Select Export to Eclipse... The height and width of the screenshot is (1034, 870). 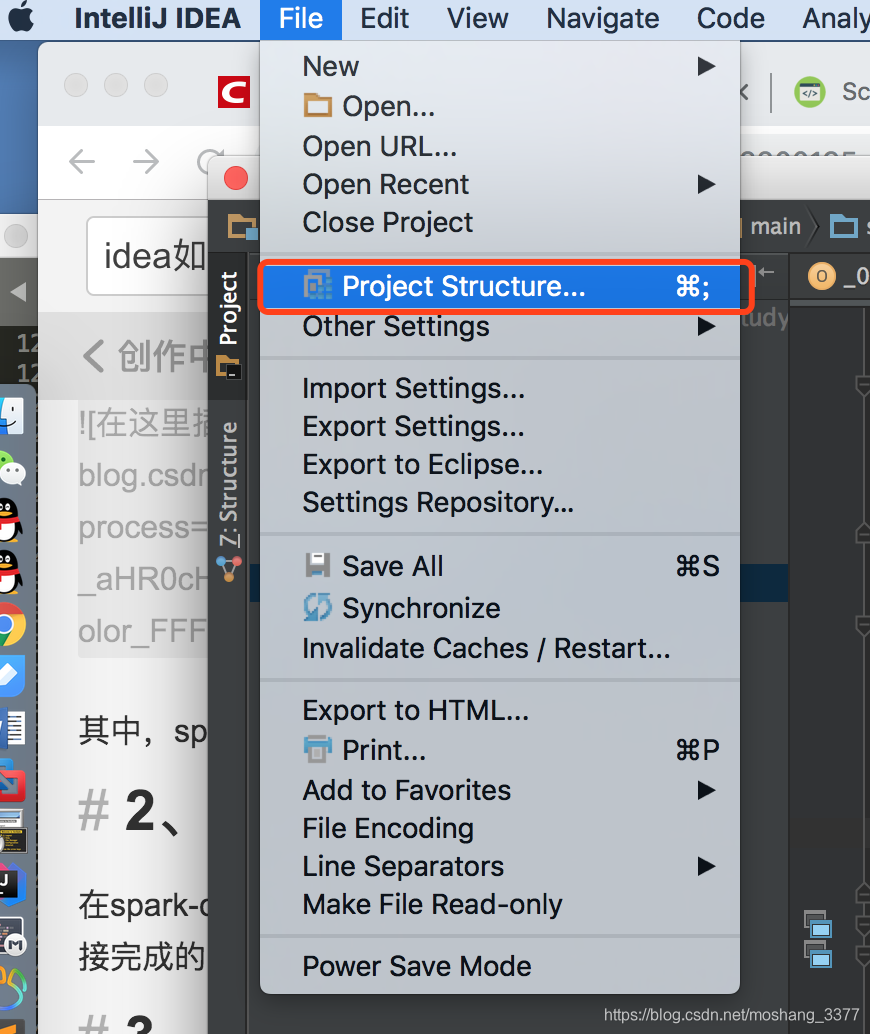tap(500, 465)
